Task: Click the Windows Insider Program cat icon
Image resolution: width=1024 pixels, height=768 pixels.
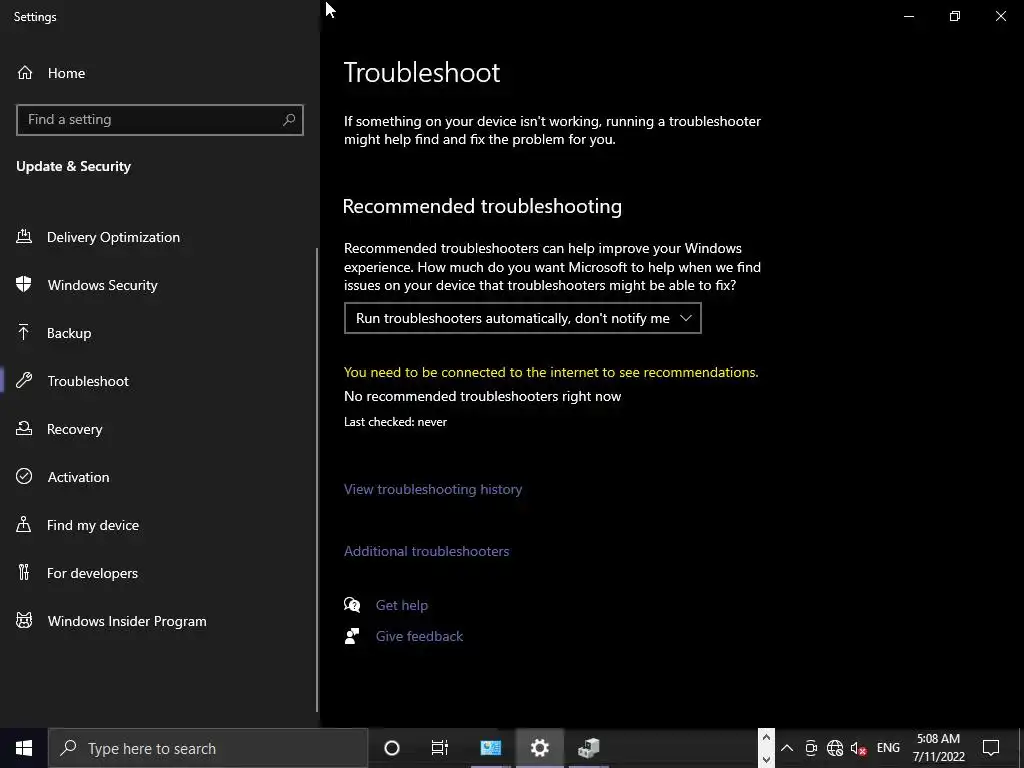Action: click(x=24, y=620)
